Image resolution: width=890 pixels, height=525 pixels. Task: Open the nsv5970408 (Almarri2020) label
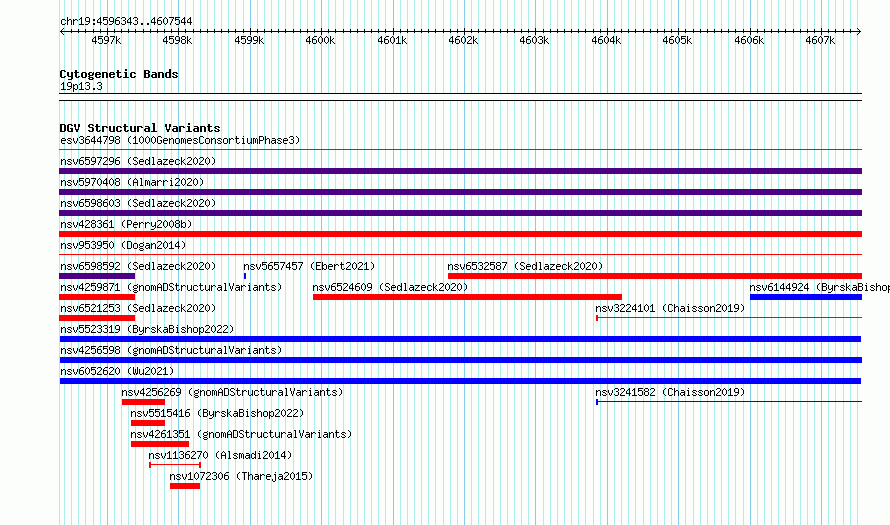tap(132, 182)
